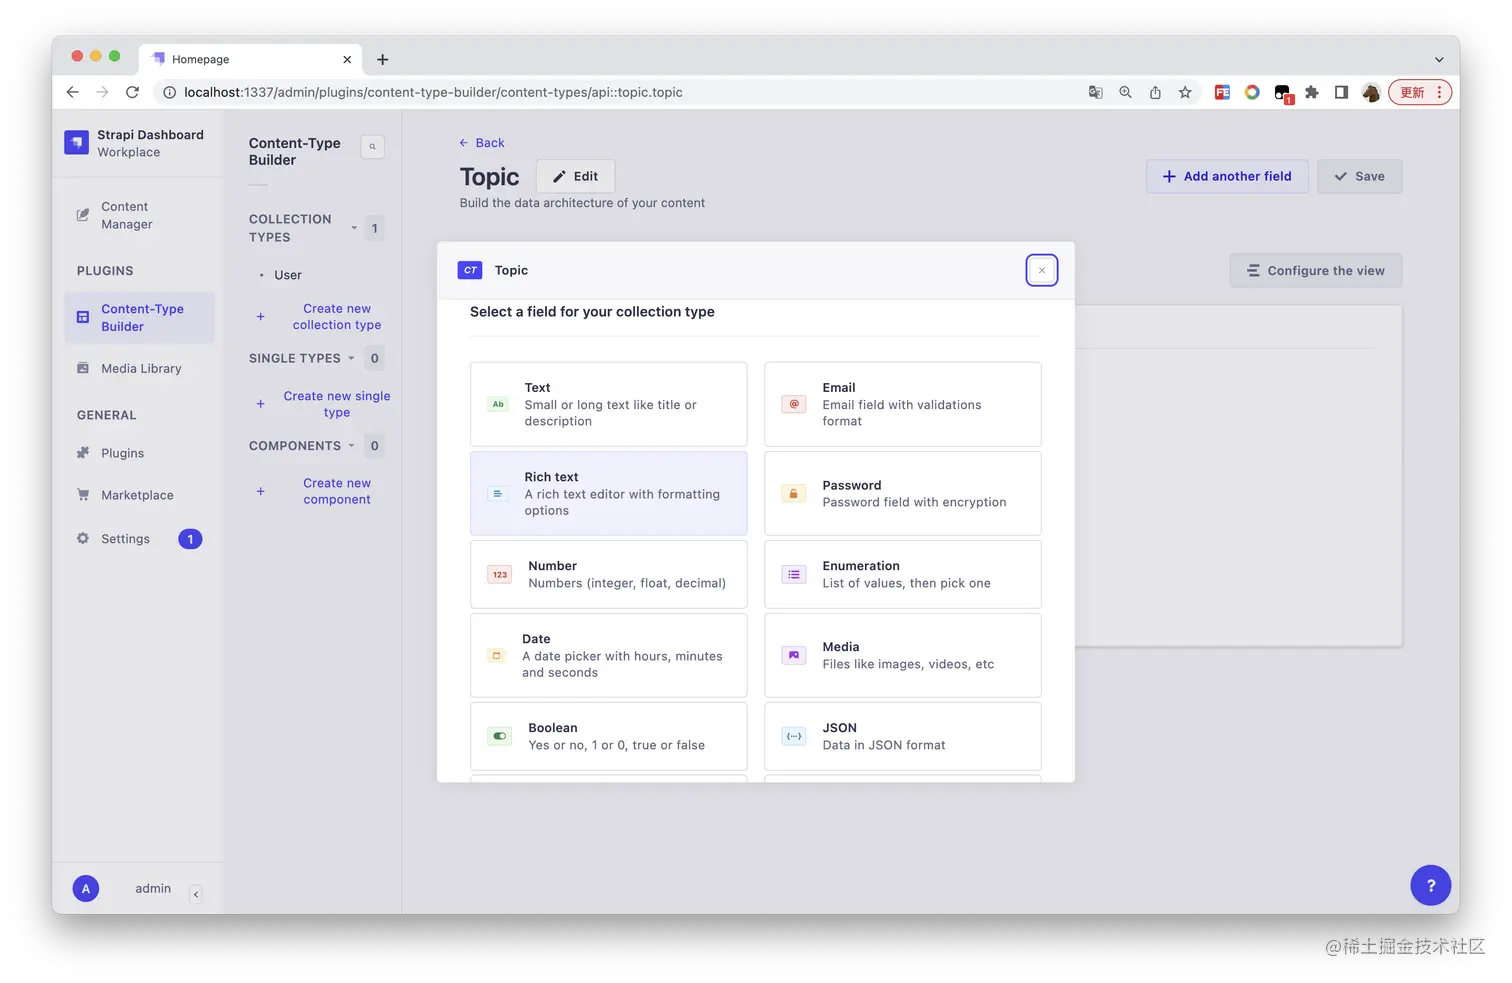Pick the Password field type card
Image resolution: width=1512 pixels, height=983 pixels.
[x=902, y=493]
